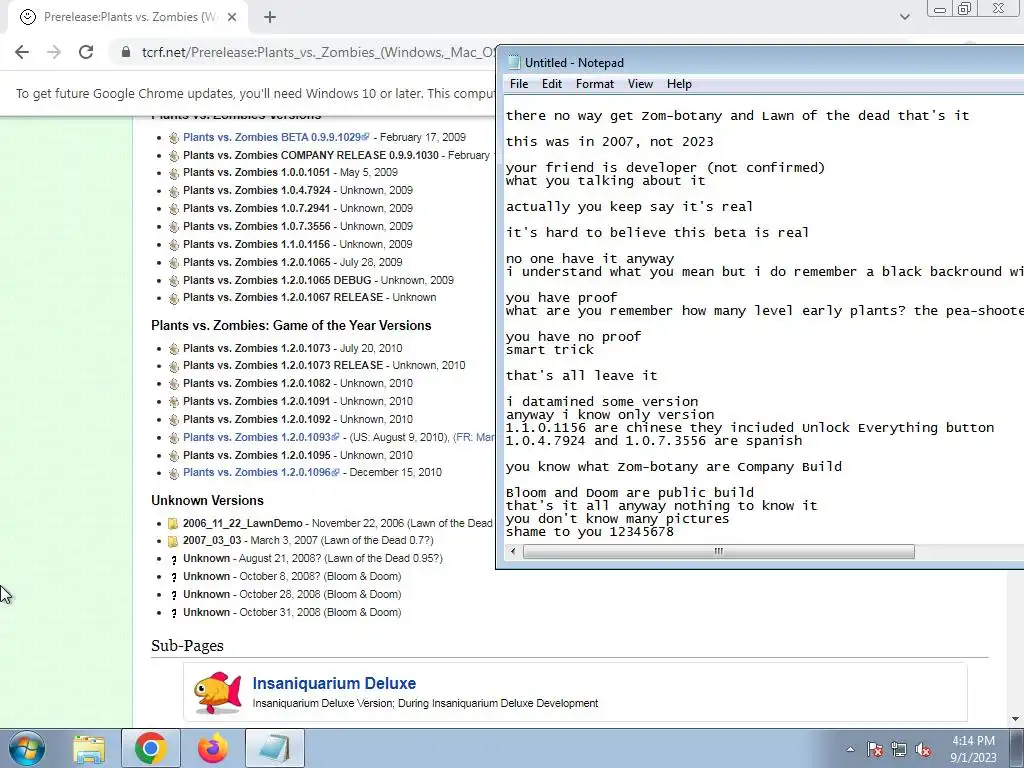
Task: Click folder icon beside 2007_03_03
Action: coord(173,541)
